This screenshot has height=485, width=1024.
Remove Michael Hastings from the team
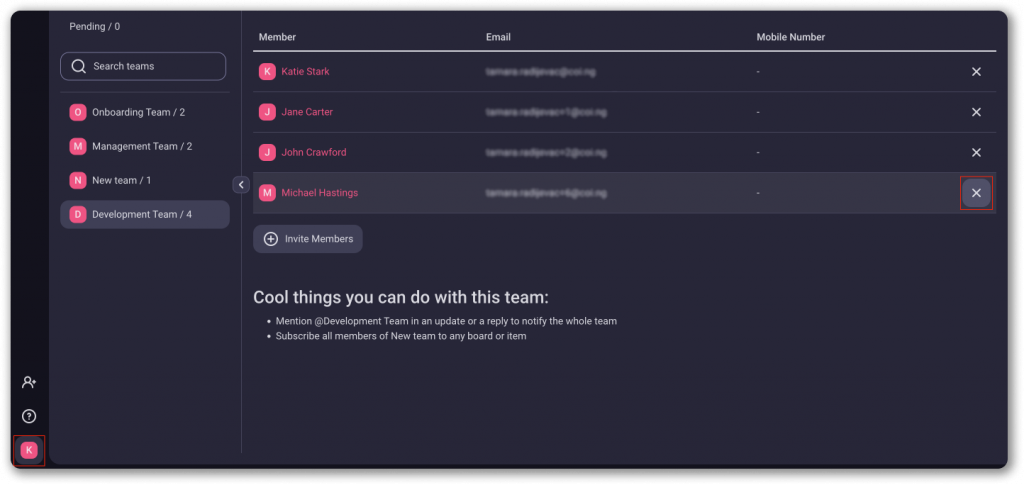click(x=976, y=193)
